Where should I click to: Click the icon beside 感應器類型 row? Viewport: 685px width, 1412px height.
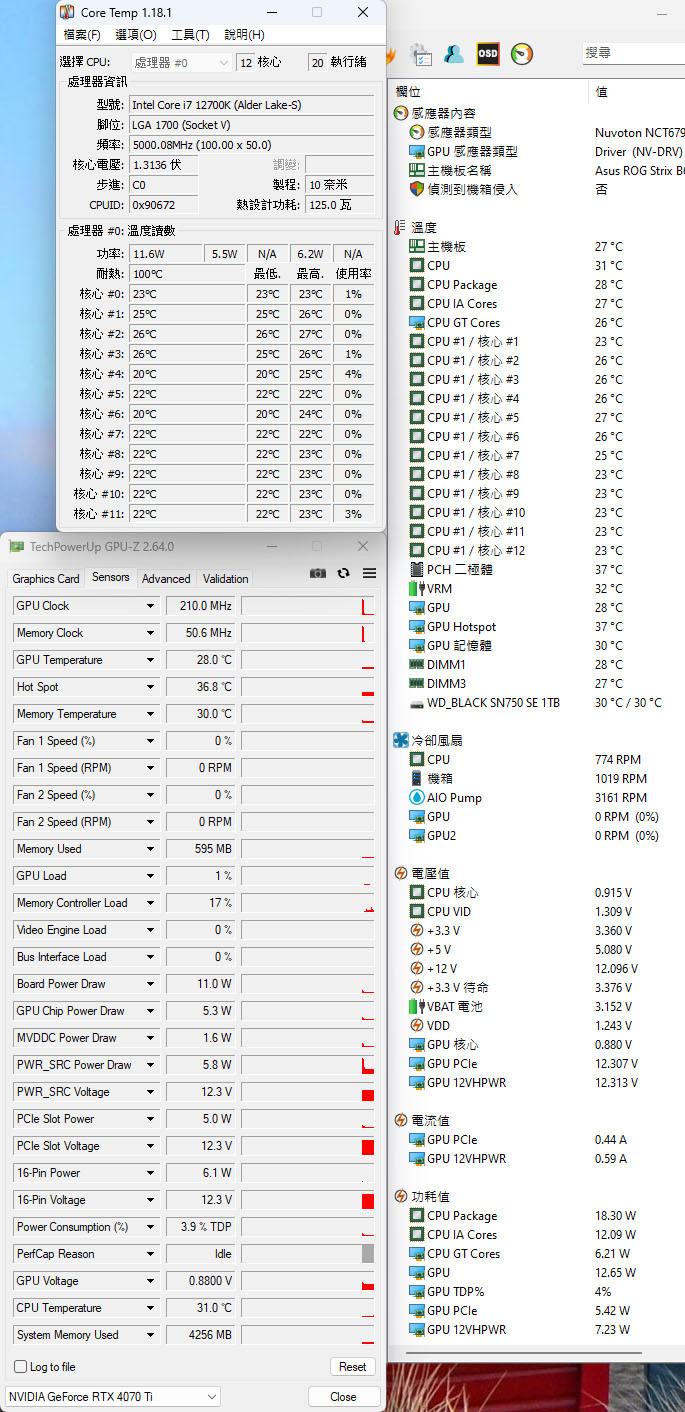click(x=417, y=132)
